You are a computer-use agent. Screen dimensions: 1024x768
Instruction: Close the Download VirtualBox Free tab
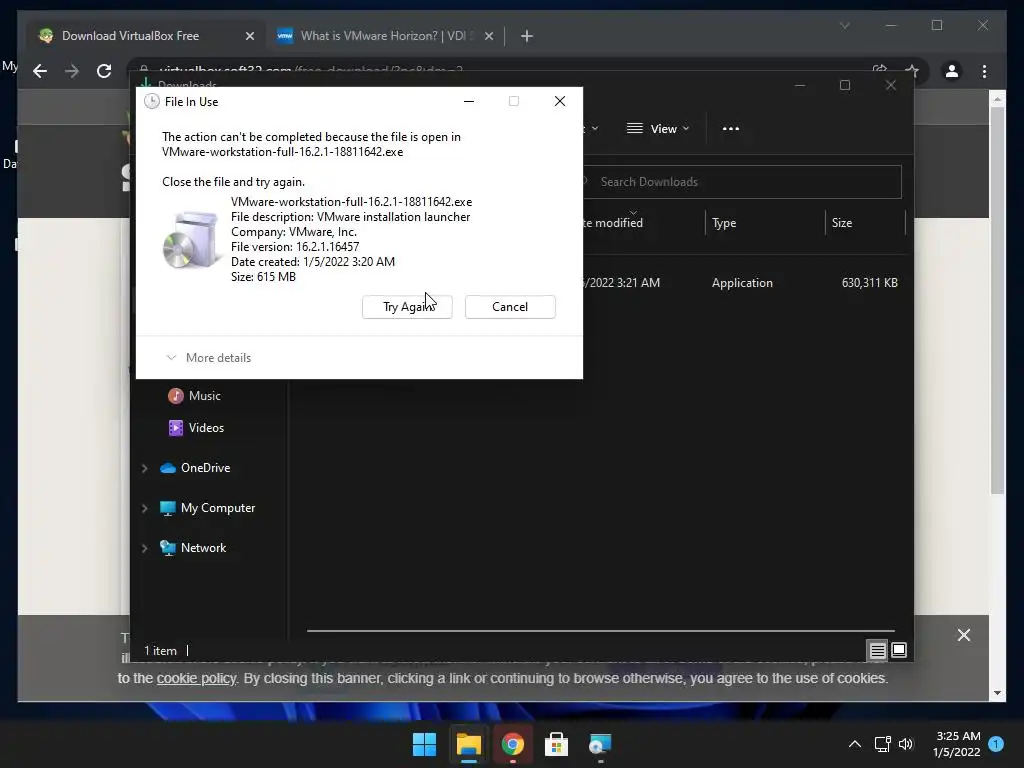tap(249, 36)
